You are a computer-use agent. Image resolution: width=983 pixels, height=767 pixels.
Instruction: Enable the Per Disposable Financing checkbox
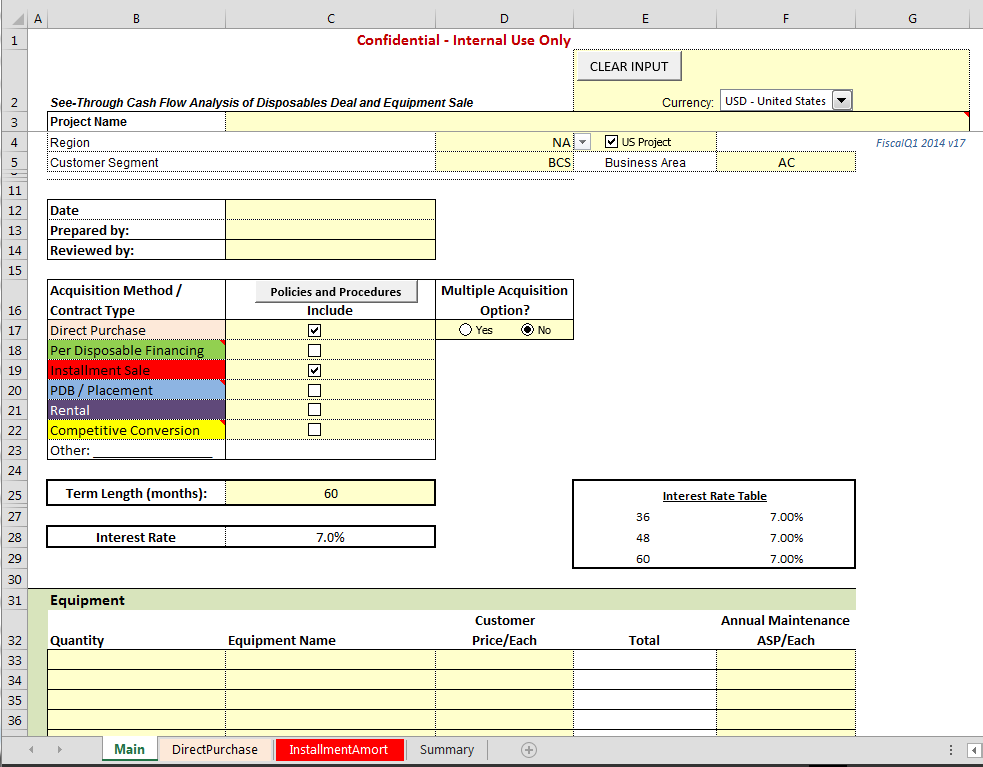click(x=314, y=350)
